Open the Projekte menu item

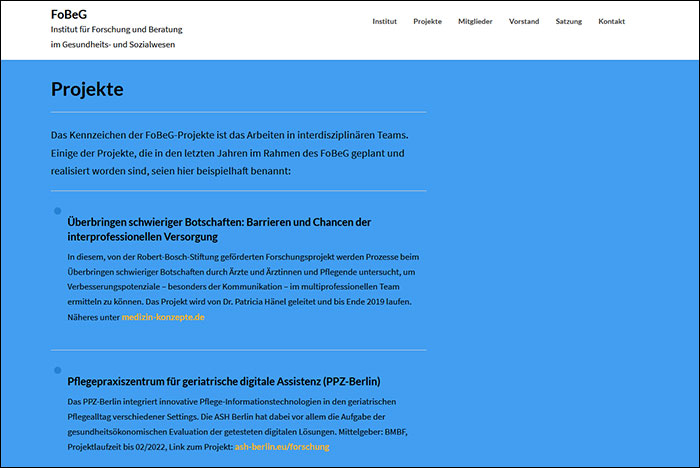(427, 21)
